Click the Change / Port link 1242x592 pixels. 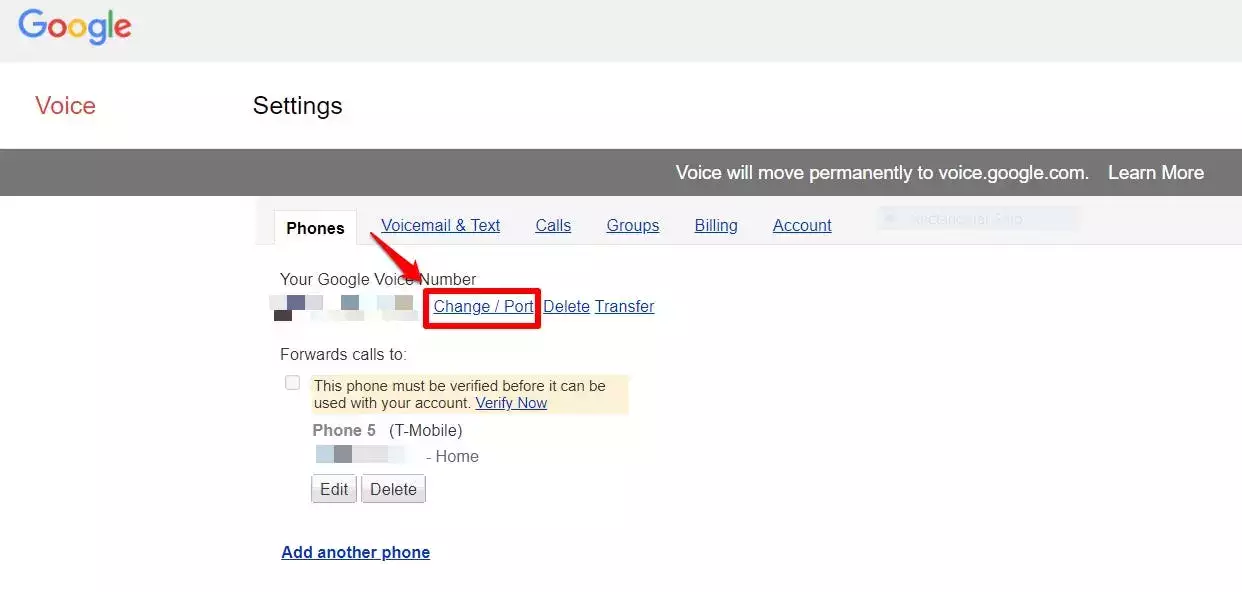coord(484,306)
